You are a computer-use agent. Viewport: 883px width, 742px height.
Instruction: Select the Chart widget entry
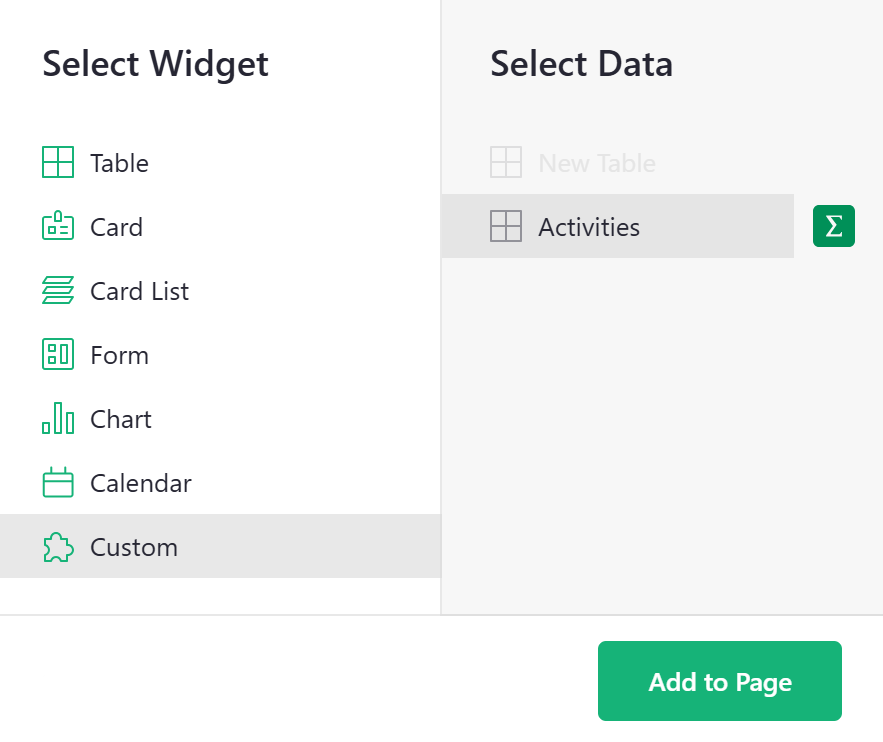pyautogui.click(x=121, y=419)
